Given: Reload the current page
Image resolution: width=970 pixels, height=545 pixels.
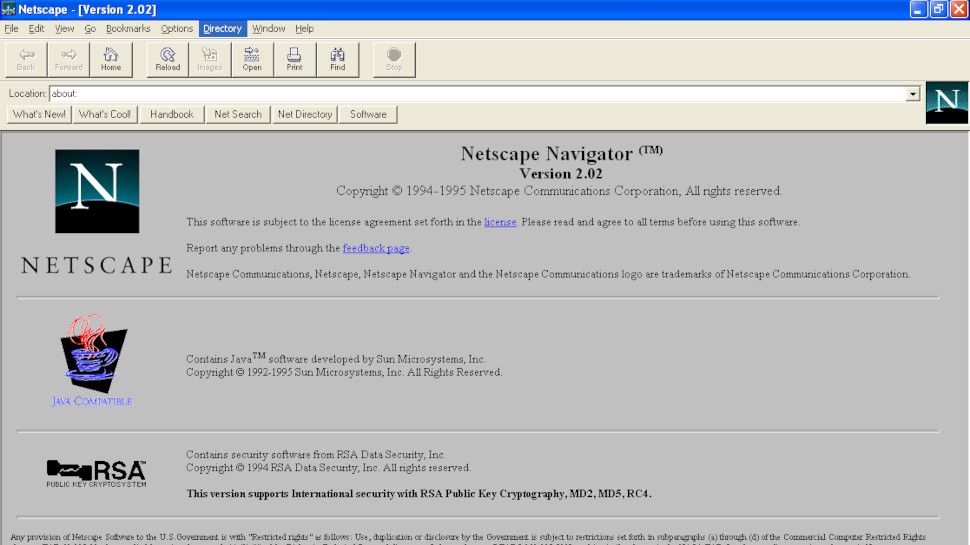Looking at the screenshot, I should point(168,59).
